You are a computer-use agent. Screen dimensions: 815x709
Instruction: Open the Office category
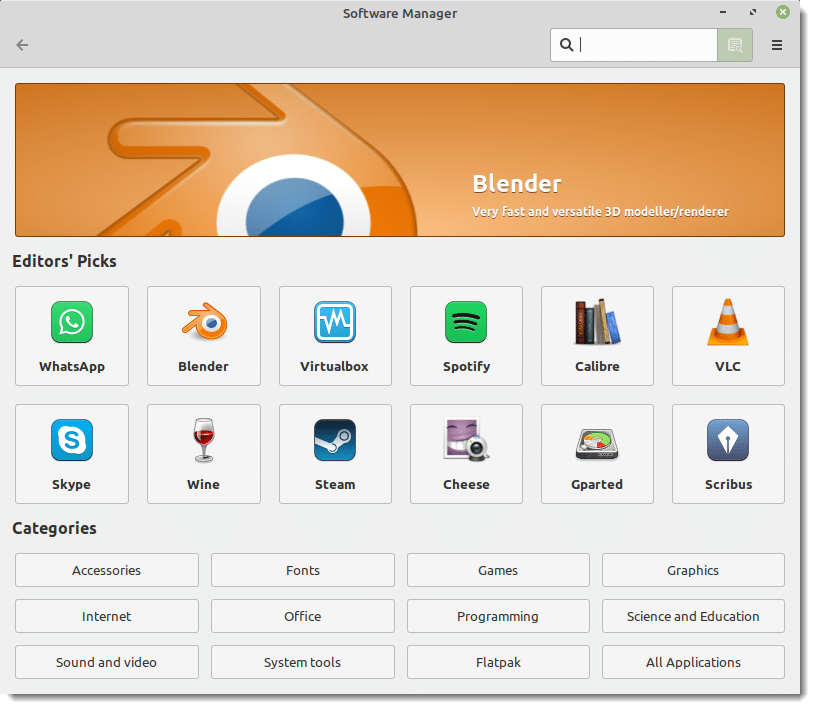[304, 618]
